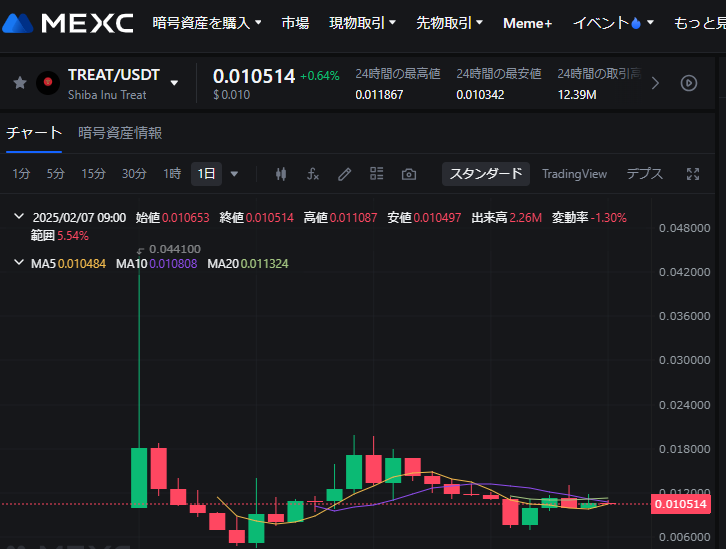This screenshot has width=726, height=549.
Task: Click the 24h volume 12.39M
Action: tap(577, 95)
